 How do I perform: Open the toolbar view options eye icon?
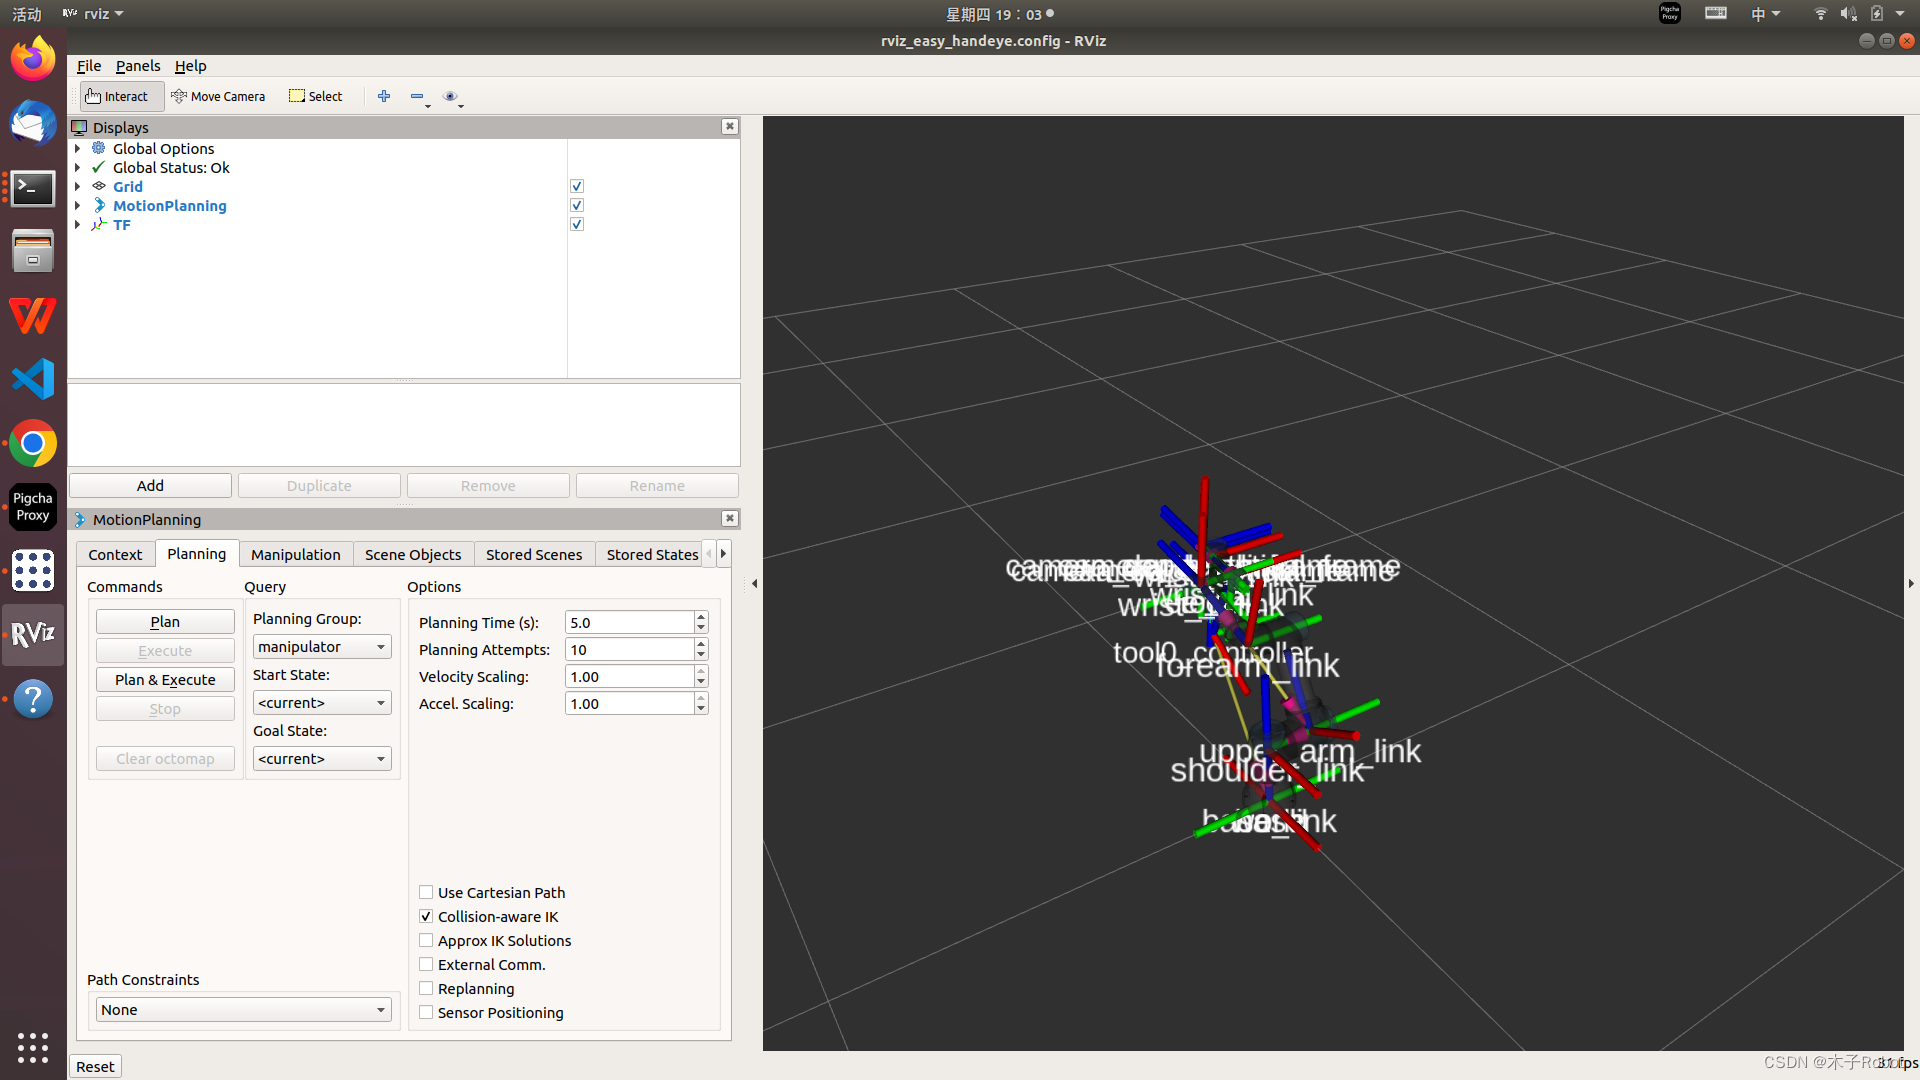[450, 96]
